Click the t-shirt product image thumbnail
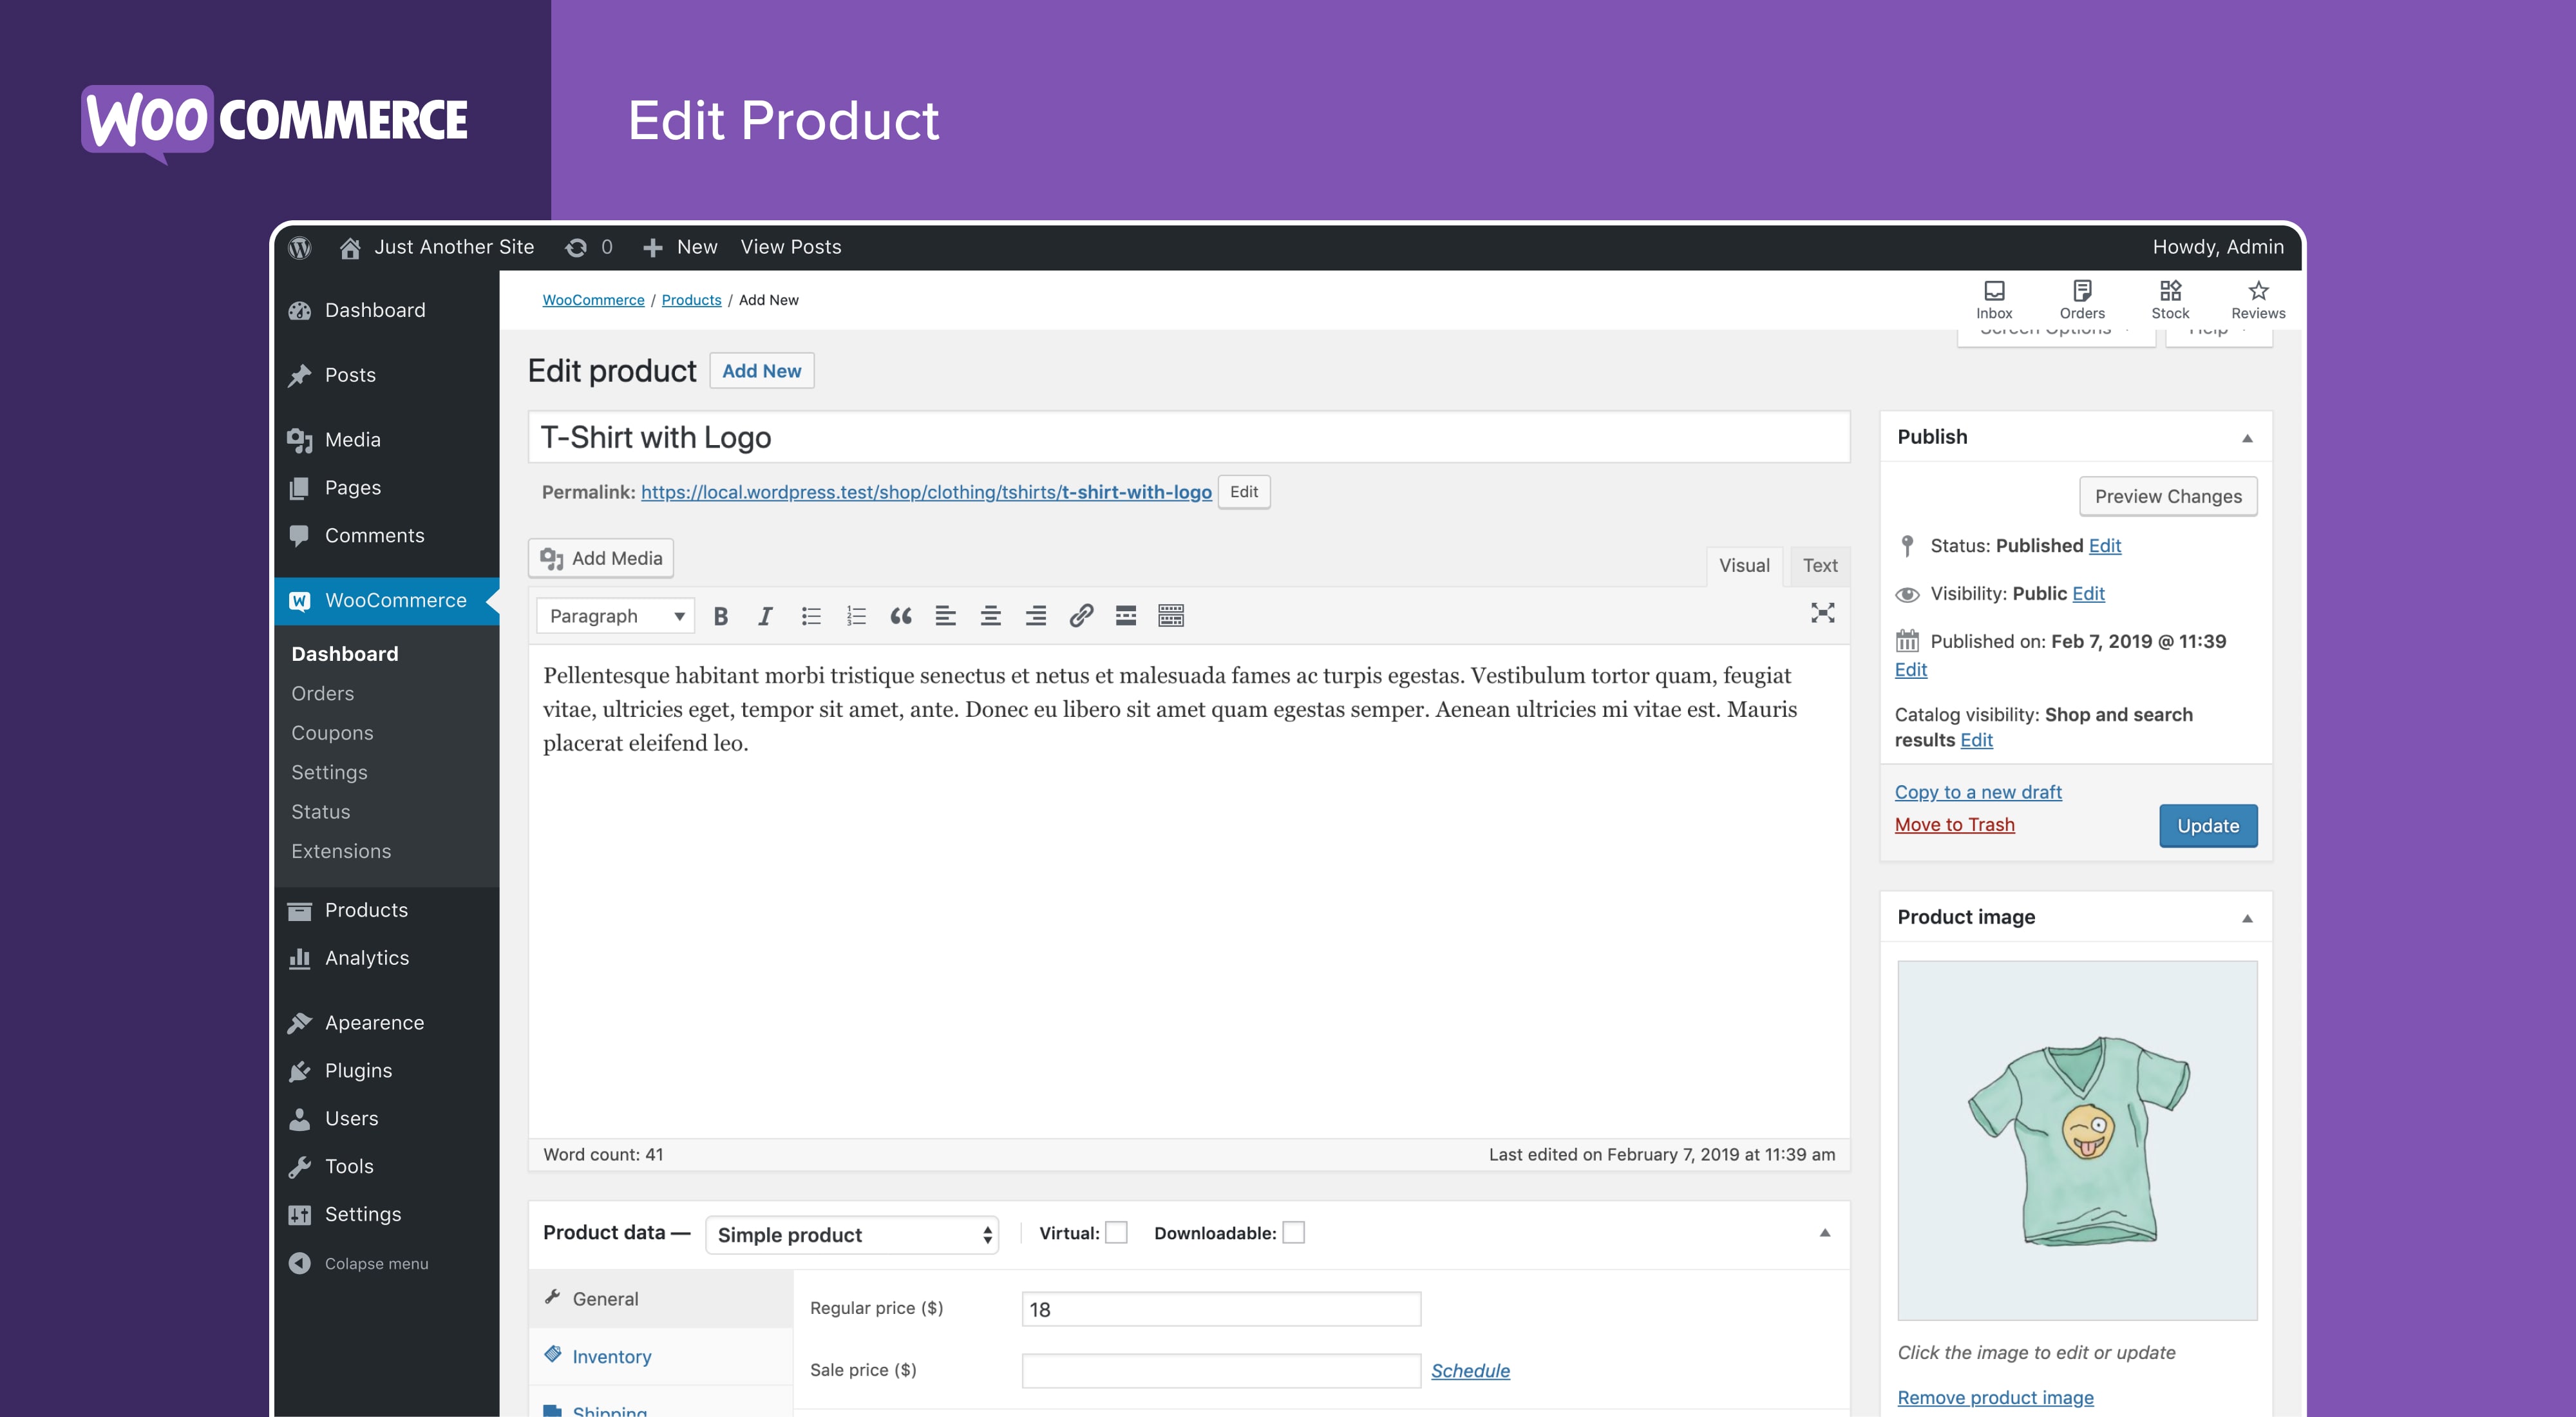 pos(2076,1140)
